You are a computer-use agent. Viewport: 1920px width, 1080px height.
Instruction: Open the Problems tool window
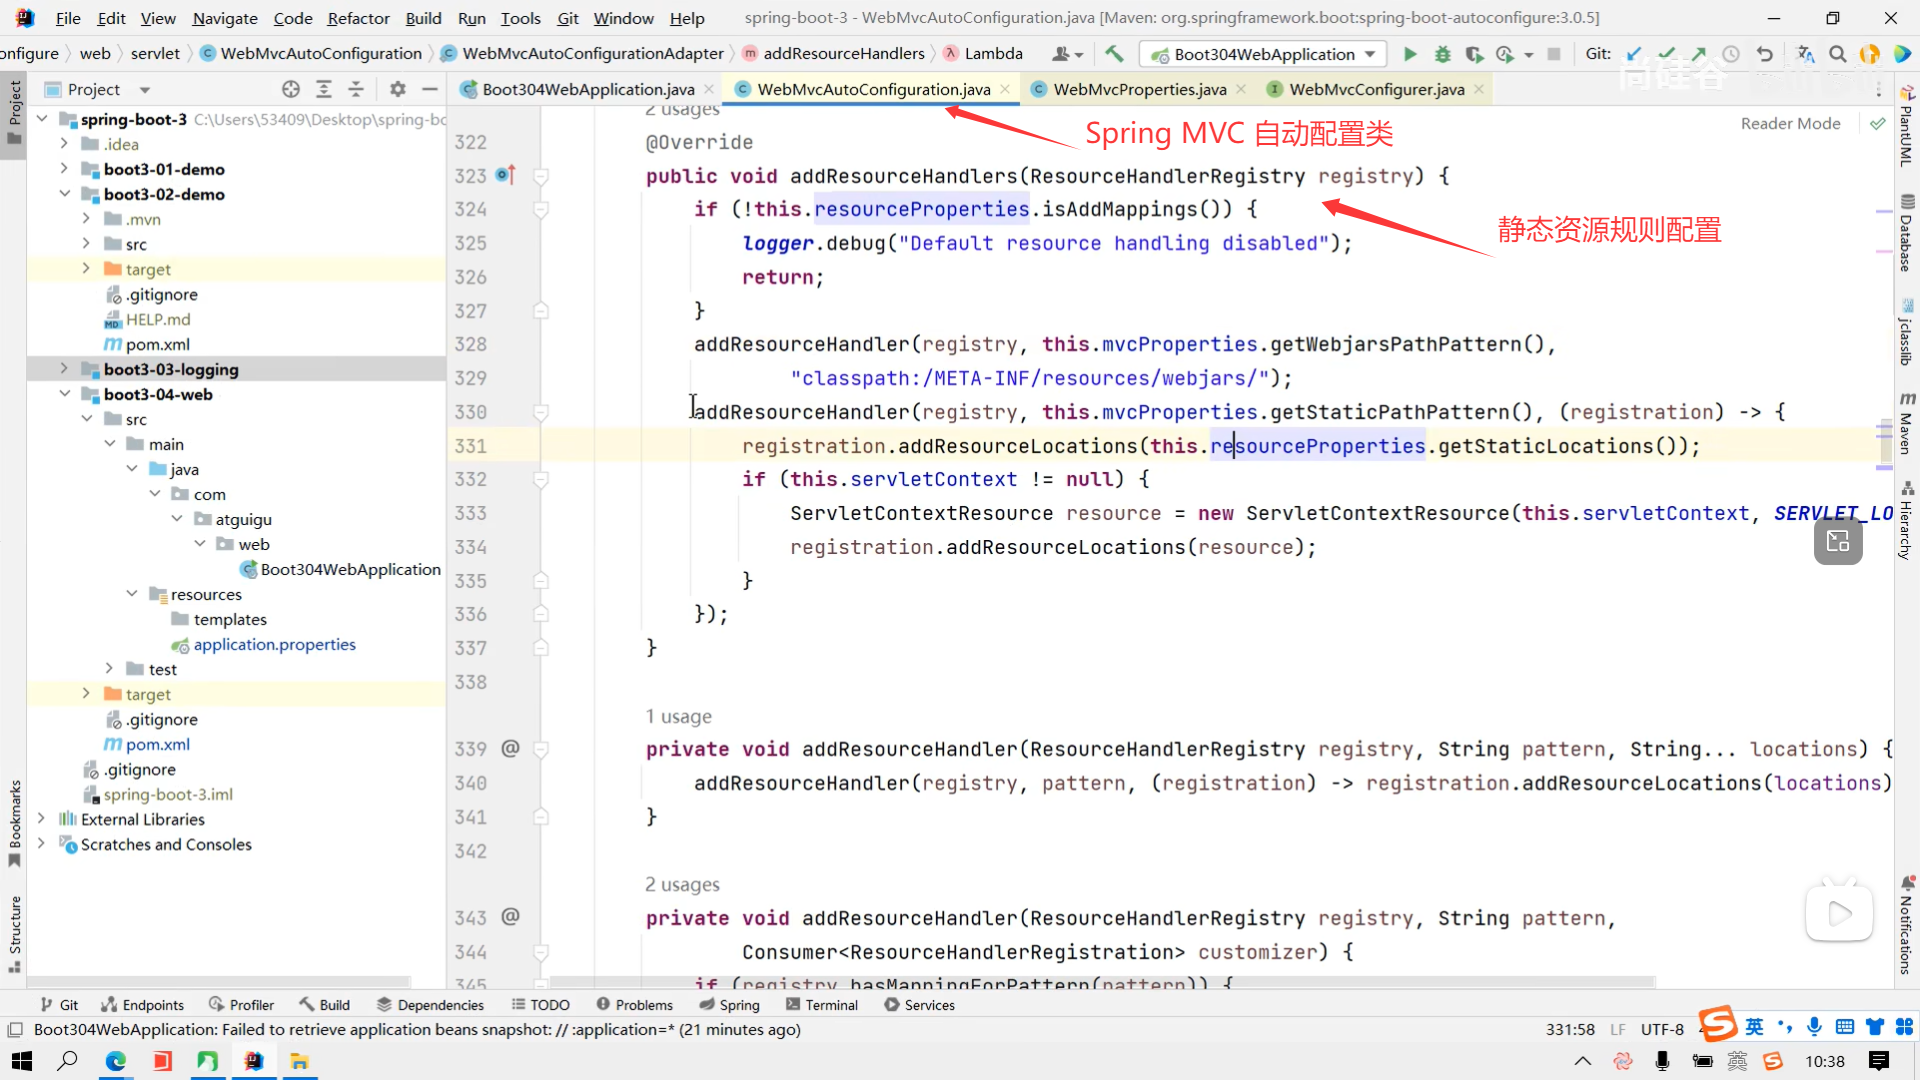pos(634,1005)
